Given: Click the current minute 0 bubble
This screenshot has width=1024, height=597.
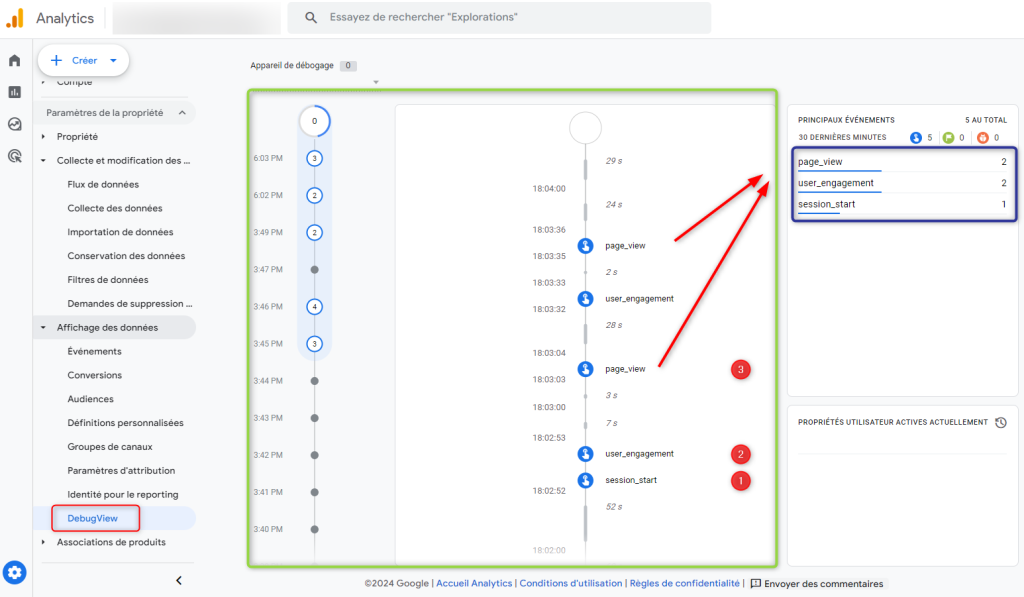Looking at the screenshot, I should click(314, 121).
